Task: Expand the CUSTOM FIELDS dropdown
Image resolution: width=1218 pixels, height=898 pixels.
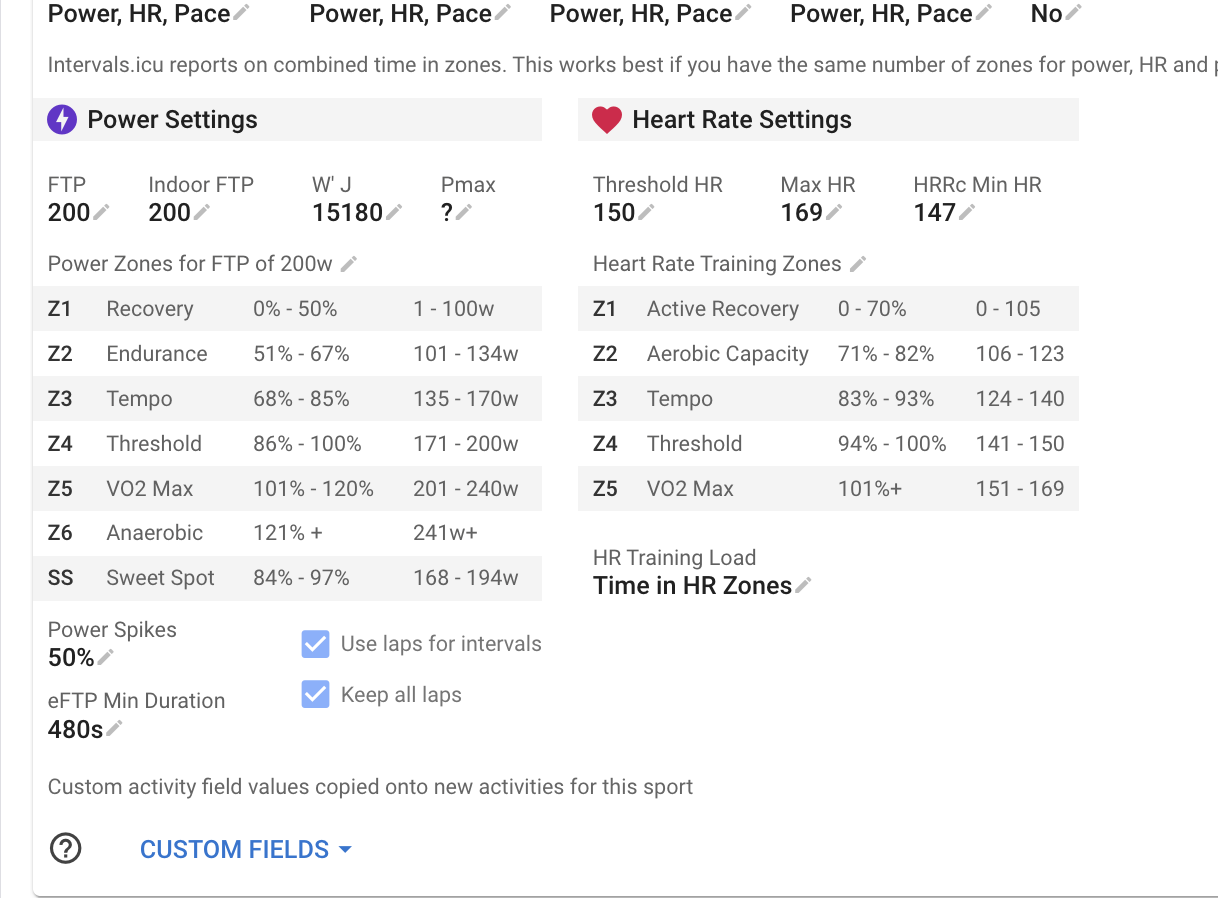Action: tap(245, 849)
